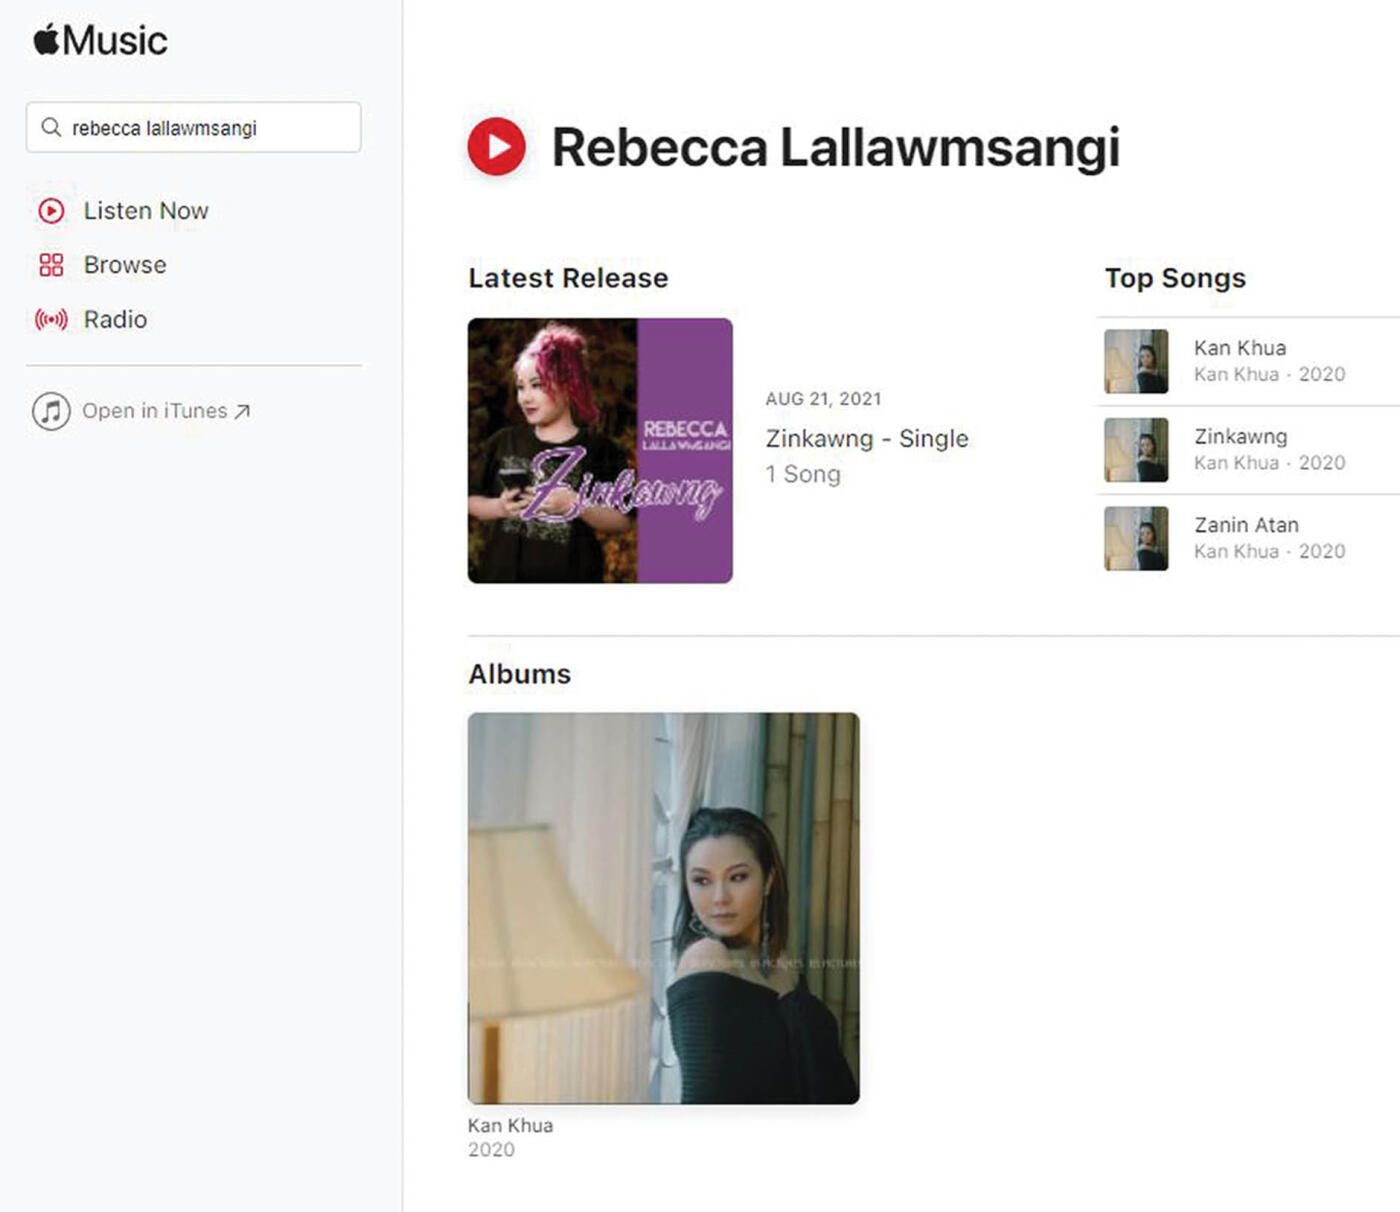1400x1212 pixels.
Task: Play Rebecca Lallawmsangi with the red play button
Action: pos(496,147)
